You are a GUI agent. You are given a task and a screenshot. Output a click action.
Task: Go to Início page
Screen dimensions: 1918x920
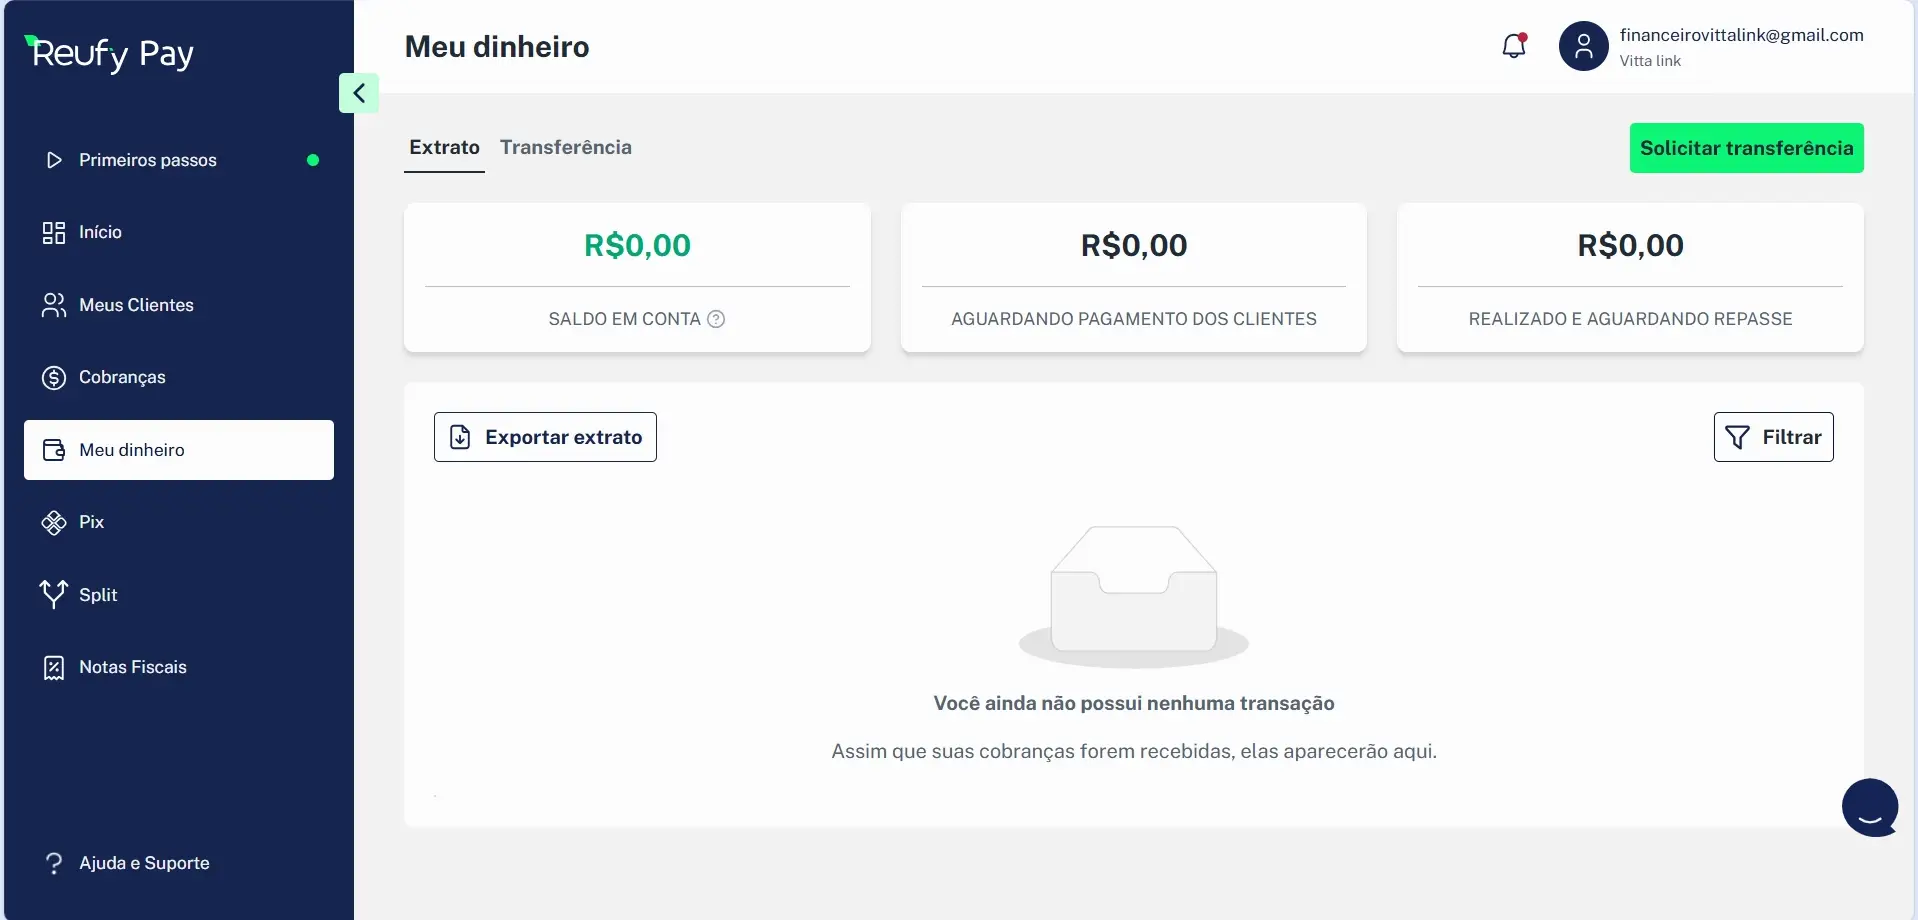[100, 232]
